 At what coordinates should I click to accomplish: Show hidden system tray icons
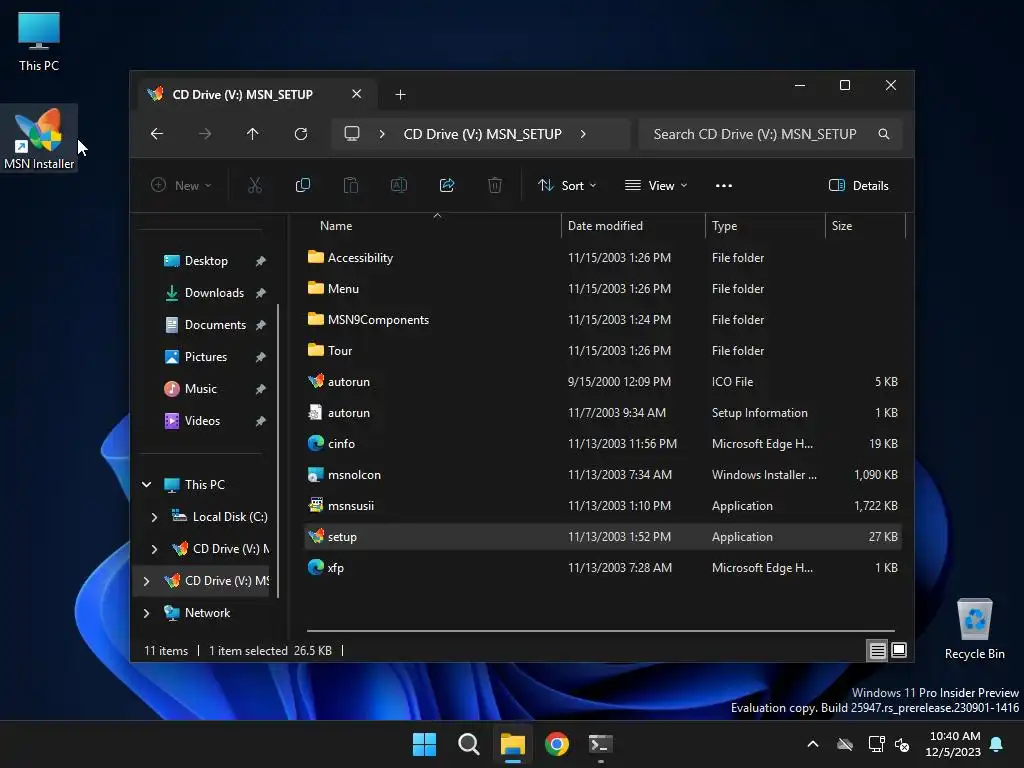[813, 744]
